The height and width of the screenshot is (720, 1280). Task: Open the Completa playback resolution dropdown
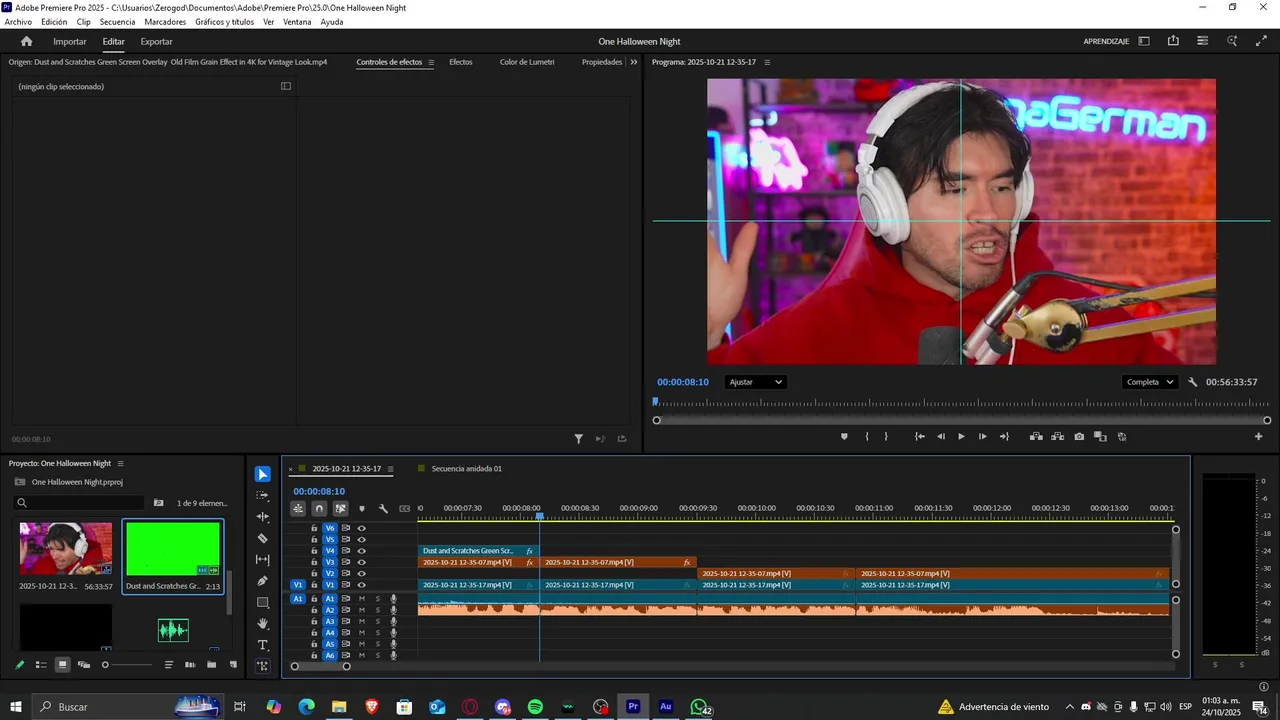[x=1150, y=382]
